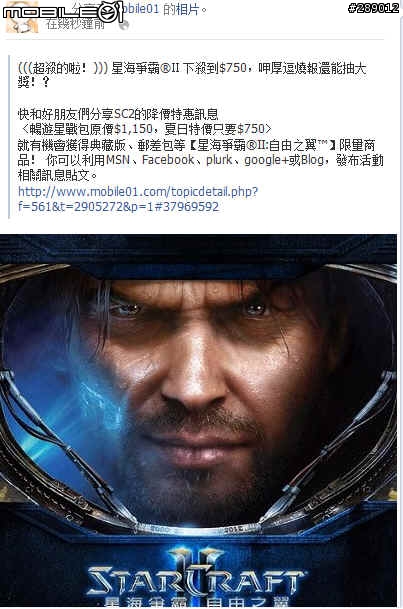Click the price line mentioning $1,150 and $750
Screen dimensions: 403x609
[x=145, y=129]
